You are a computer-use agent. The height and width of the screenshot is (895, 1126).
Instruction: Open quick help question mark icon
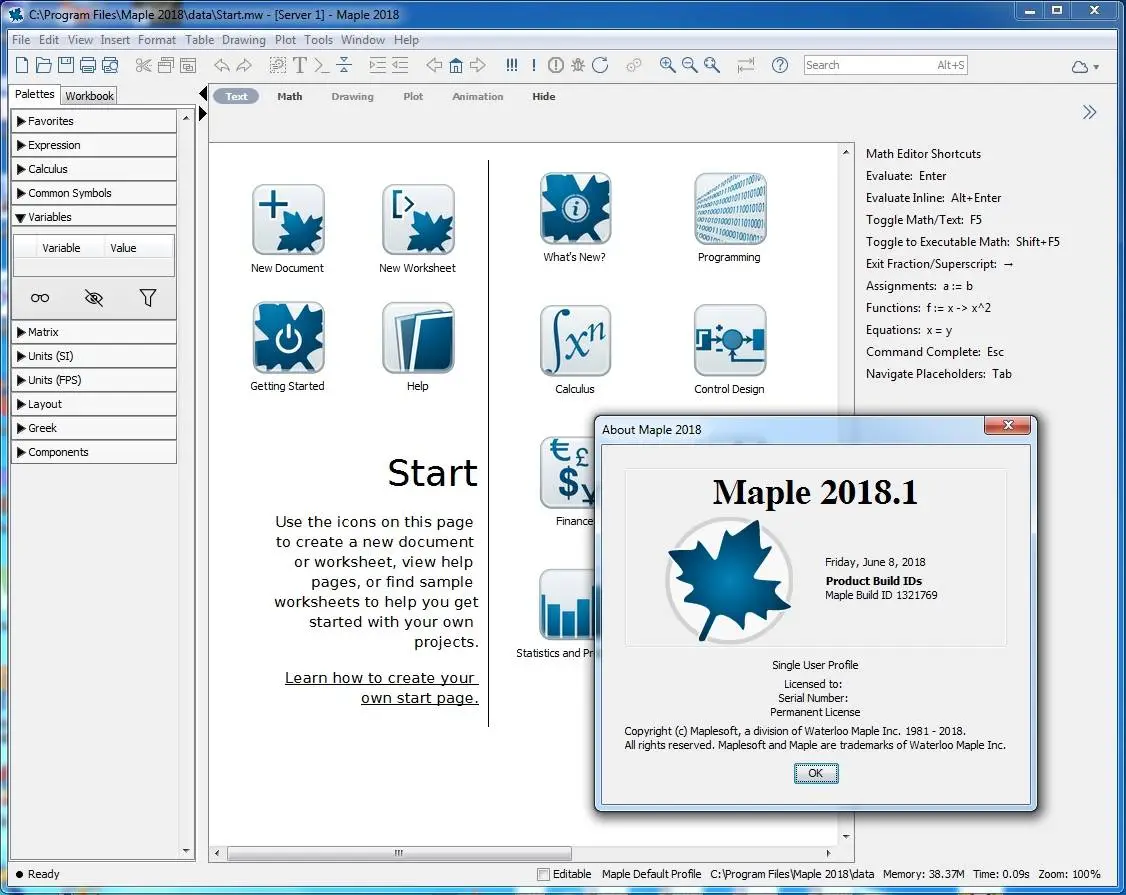(x=780, y=65)
